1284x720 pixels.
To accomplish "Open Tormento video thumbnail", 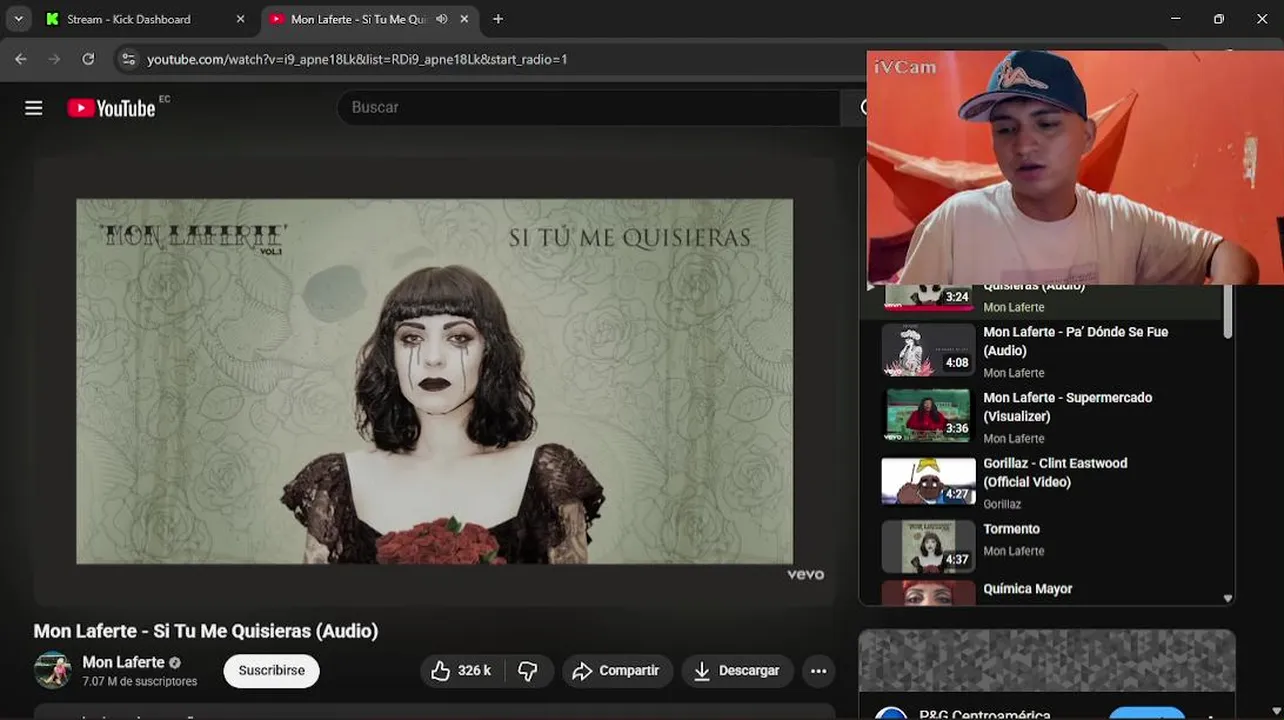I will click(928, 547).
